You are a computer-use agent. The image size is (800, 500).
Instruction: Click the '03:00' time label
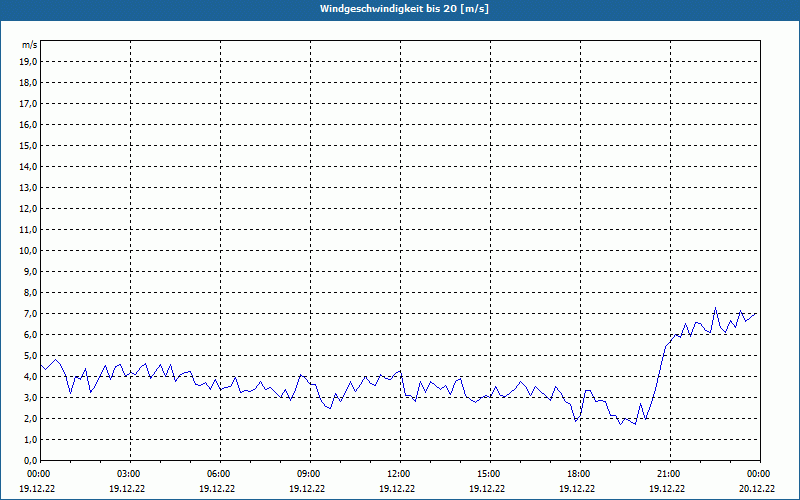tap(131, 474)
